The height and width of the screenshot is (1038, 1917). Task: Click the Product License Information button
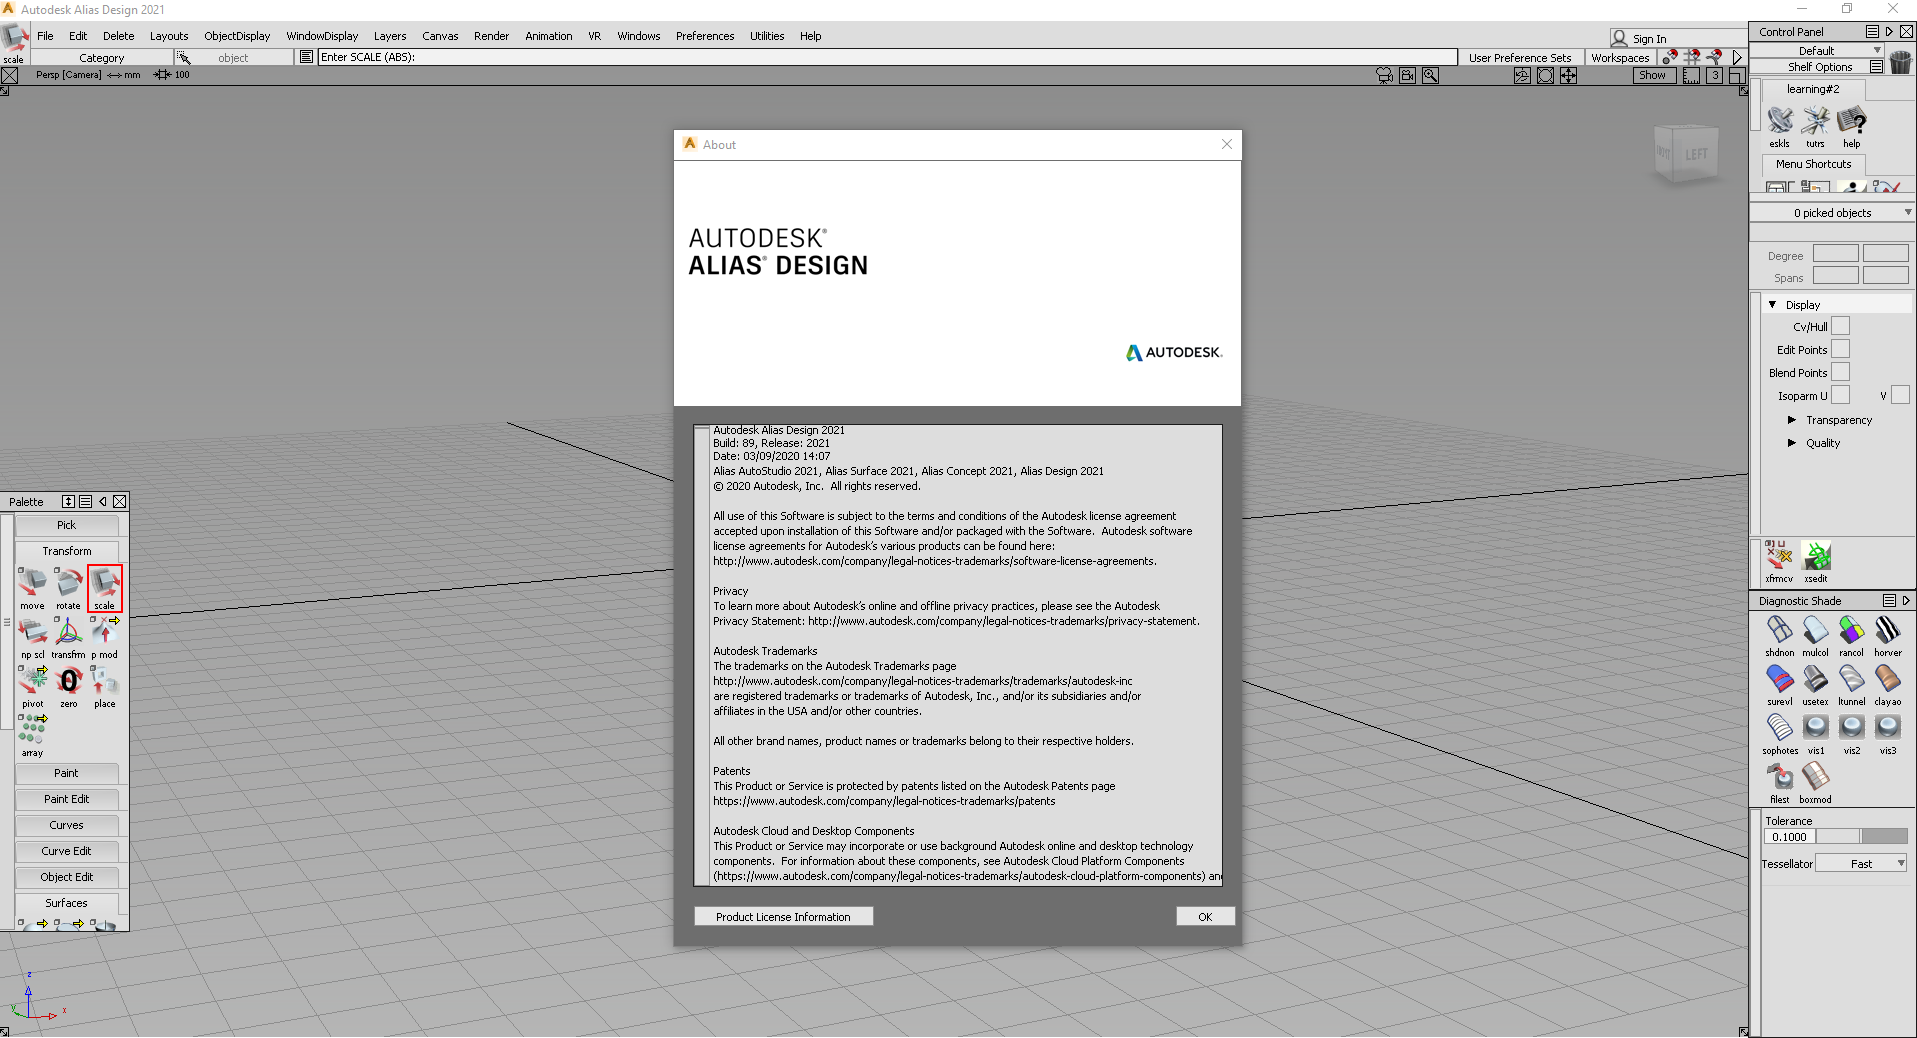(x=783, y=916)
